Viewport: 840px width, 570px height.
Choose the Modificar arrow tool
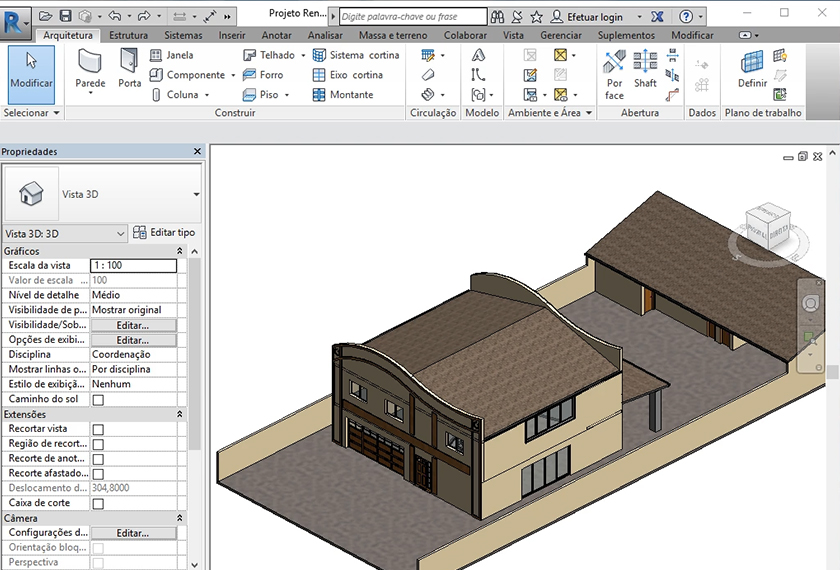coord(31,72)
